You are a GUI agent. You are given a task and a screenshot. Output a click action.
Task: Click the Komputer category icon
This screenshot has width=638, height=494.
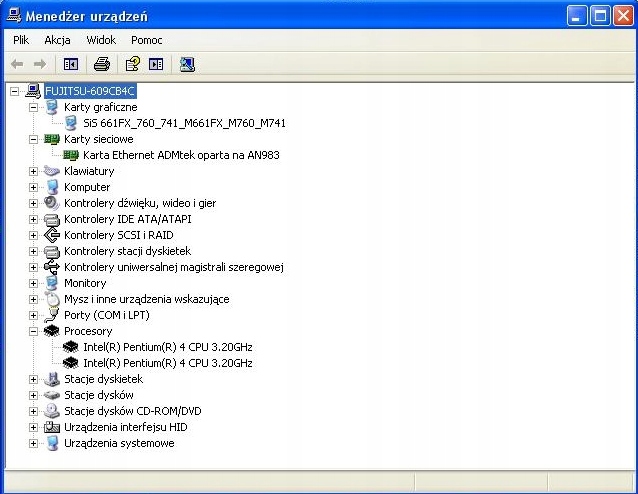click(52, 187)
